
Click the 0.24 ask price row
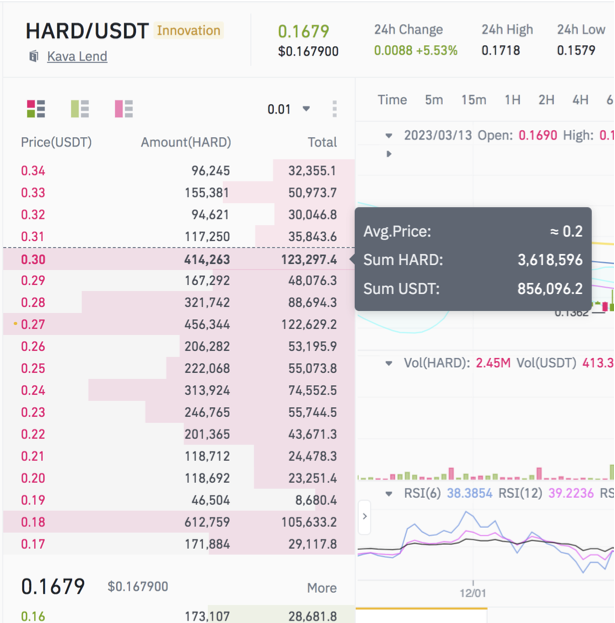tap(179, 390)
